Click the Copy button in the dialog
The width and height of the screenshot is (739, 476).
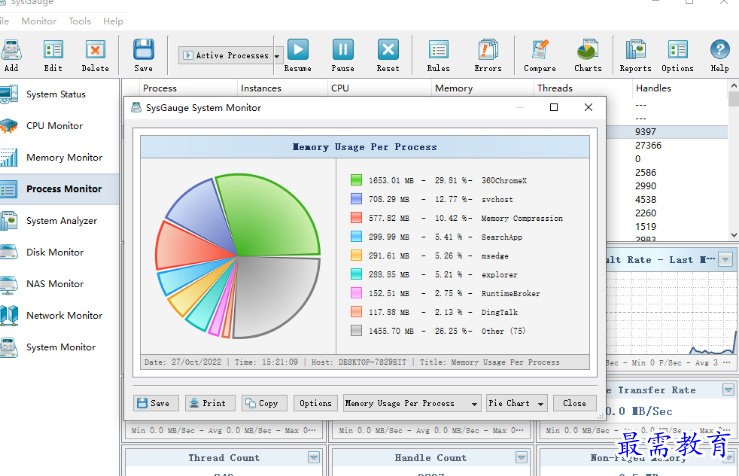[264, 403]
